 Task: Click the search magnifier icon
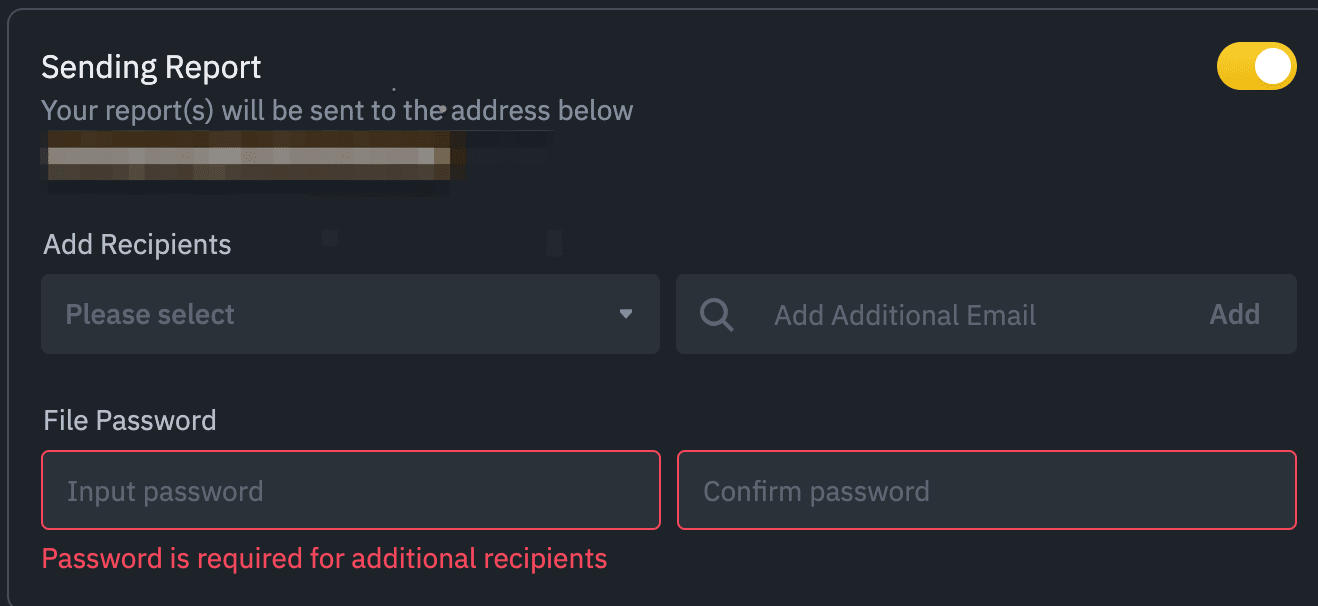coord(717,315)
